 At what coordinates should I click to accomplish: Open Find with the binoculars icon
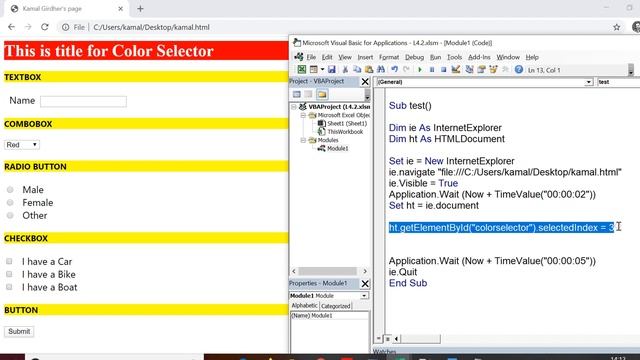(381, 70)
